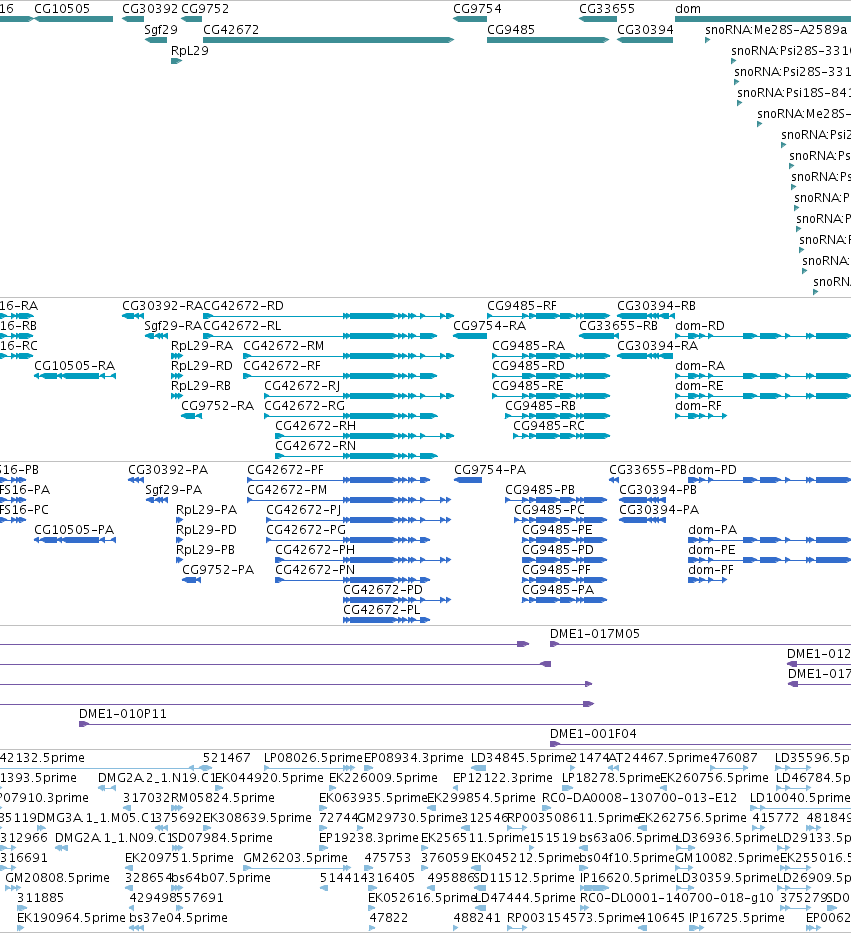
Task: Select snoRNA:Me28S-A2589a feature
Action: (x=708, y=40)
